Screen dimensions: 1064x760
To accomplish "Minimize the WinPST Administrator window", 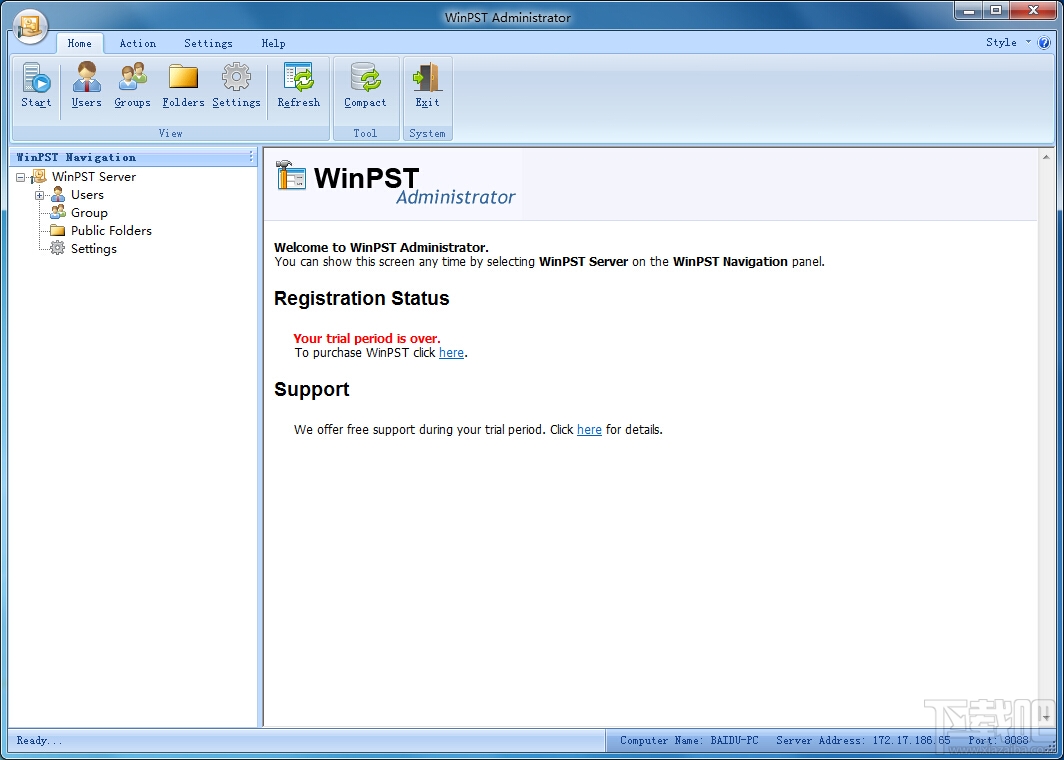I will 968,10.
